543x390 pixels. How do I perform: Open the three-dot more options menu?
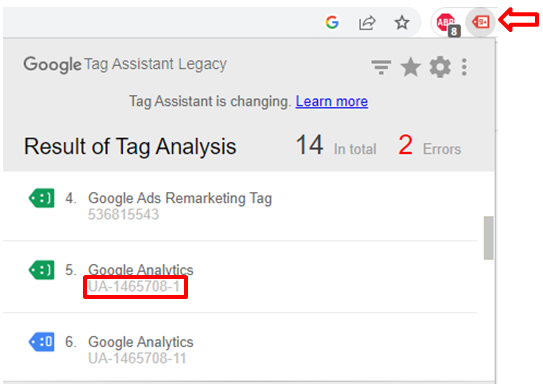point(464,67)
